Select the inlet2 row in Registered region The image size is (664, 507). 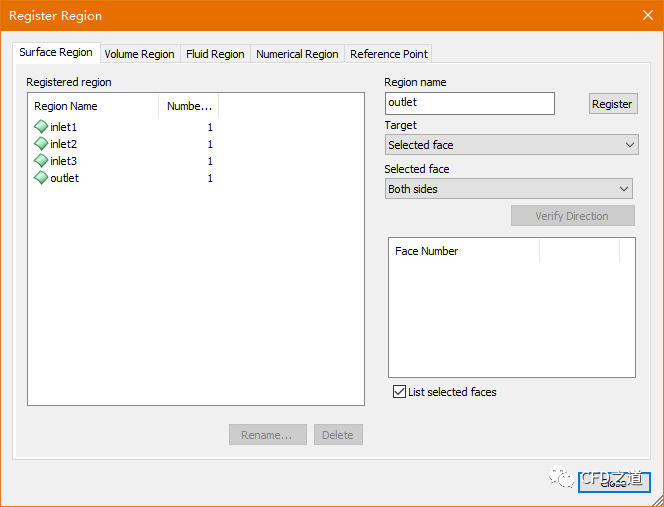64,144
